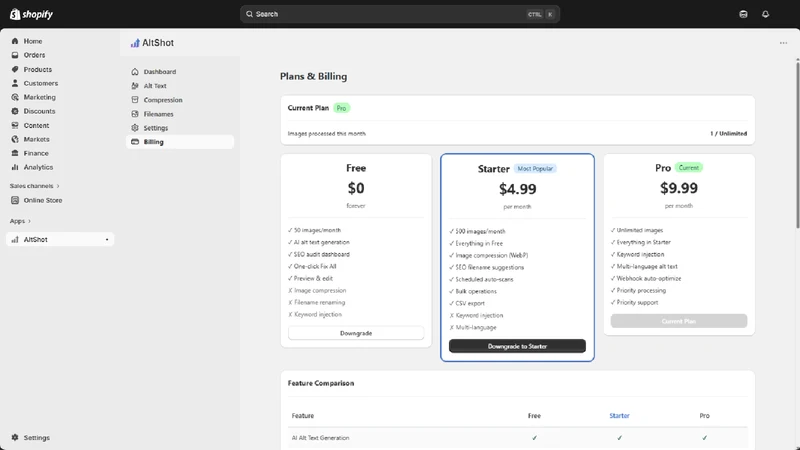The image size is (800, 450).
Task: Click the Content icon
Action: (x=15, y=125)
